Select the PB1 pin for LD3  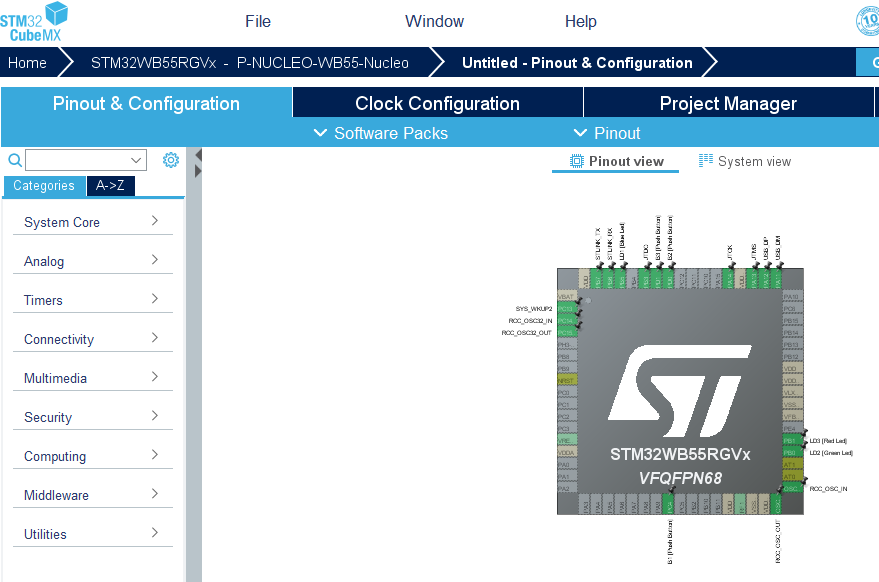tap(793, 441)
